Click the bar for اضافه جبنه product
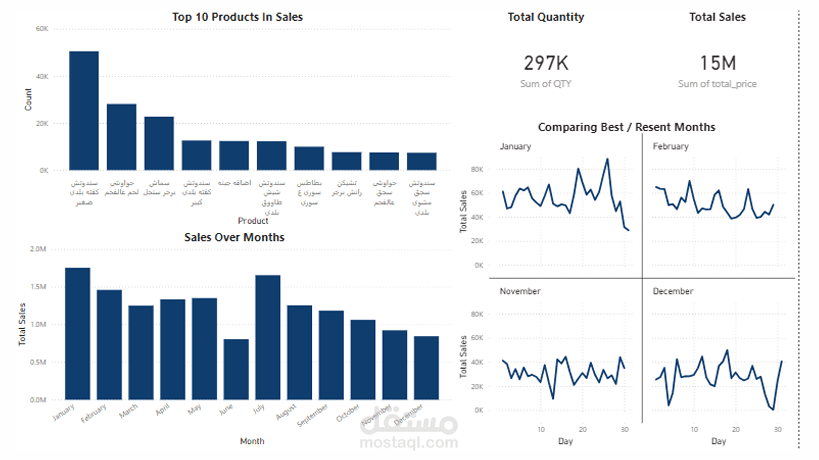 point(234,156)
